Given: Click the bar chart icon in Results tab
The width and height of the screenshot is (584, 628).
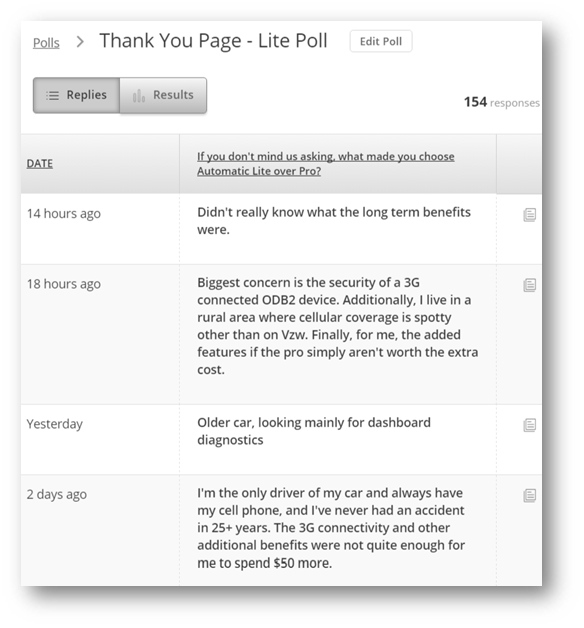Looking at the screenshot, I should pyautogui.click(x=139, y=95).
